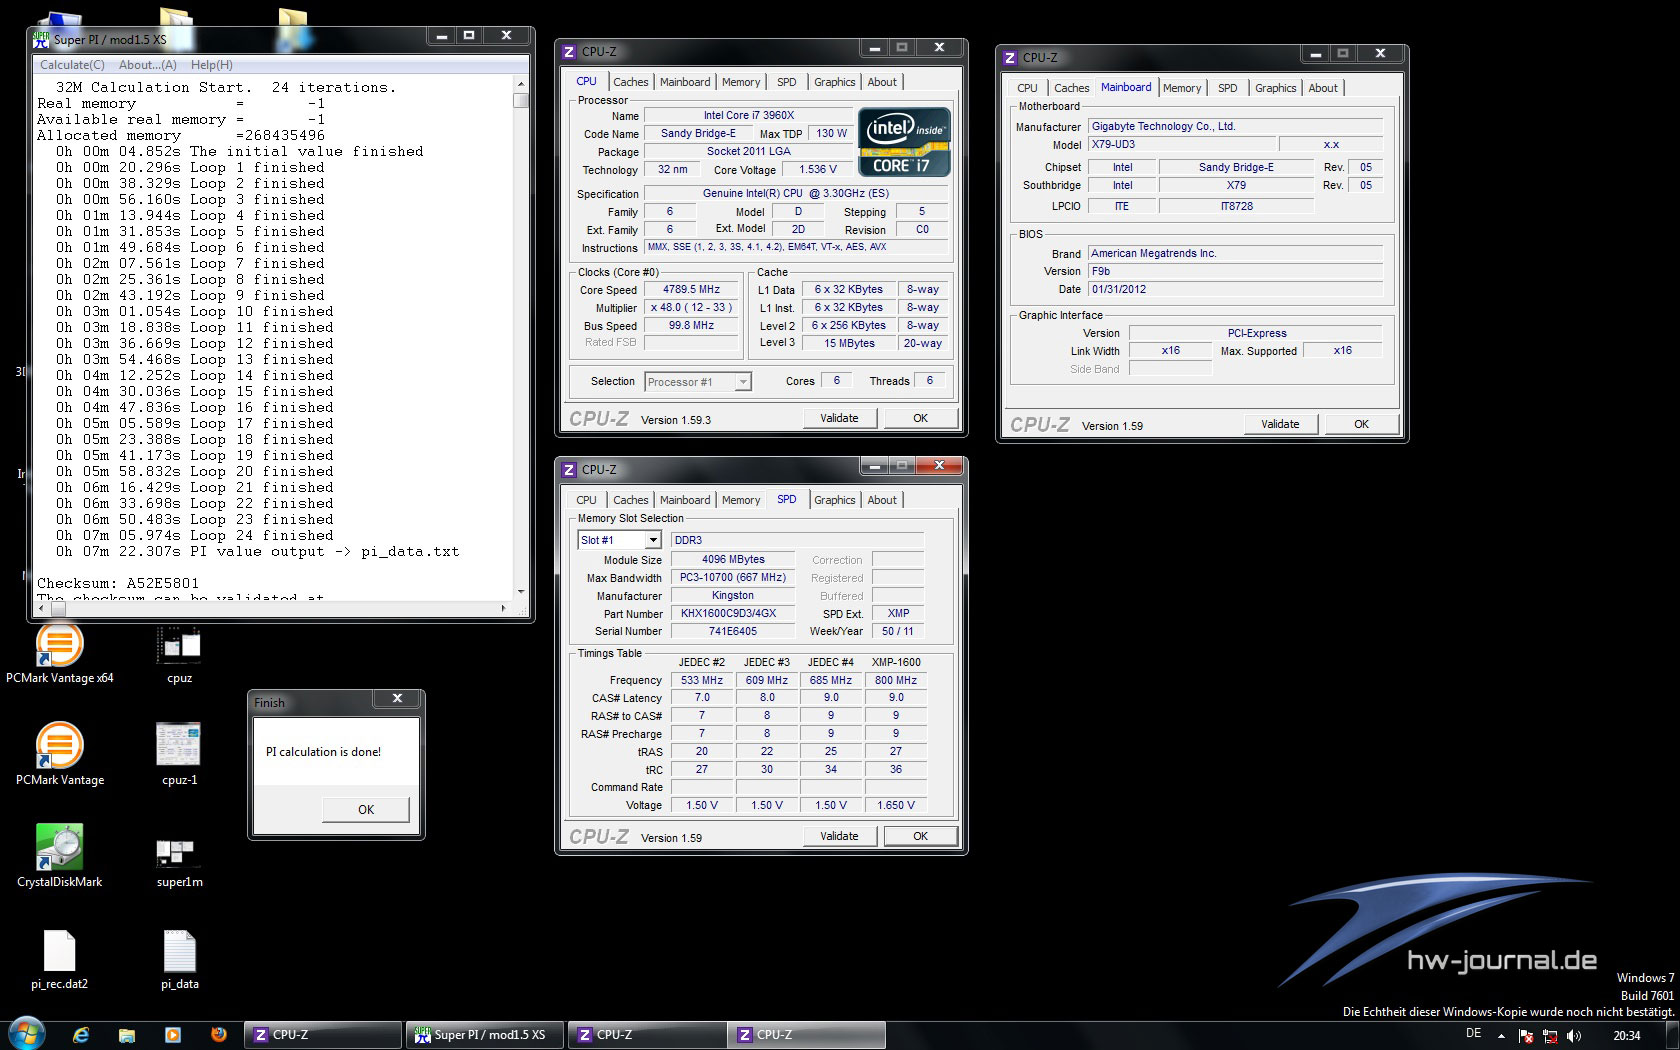This screenshot has height=1050, width=1680.
Task: Select About tab in SPD window
Action: [882, 500]
